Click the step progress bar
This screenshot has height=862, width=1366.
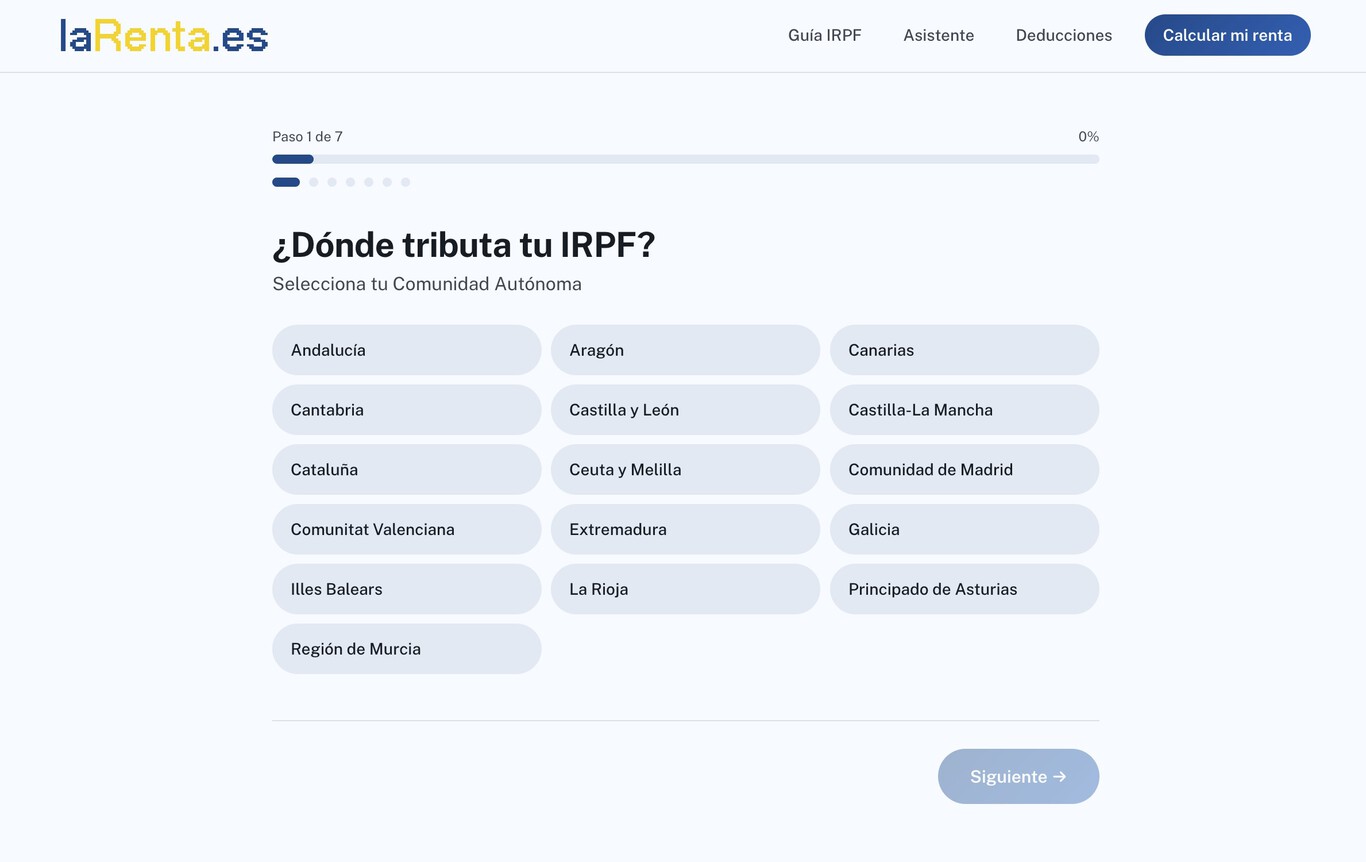(x=685, y=159)
